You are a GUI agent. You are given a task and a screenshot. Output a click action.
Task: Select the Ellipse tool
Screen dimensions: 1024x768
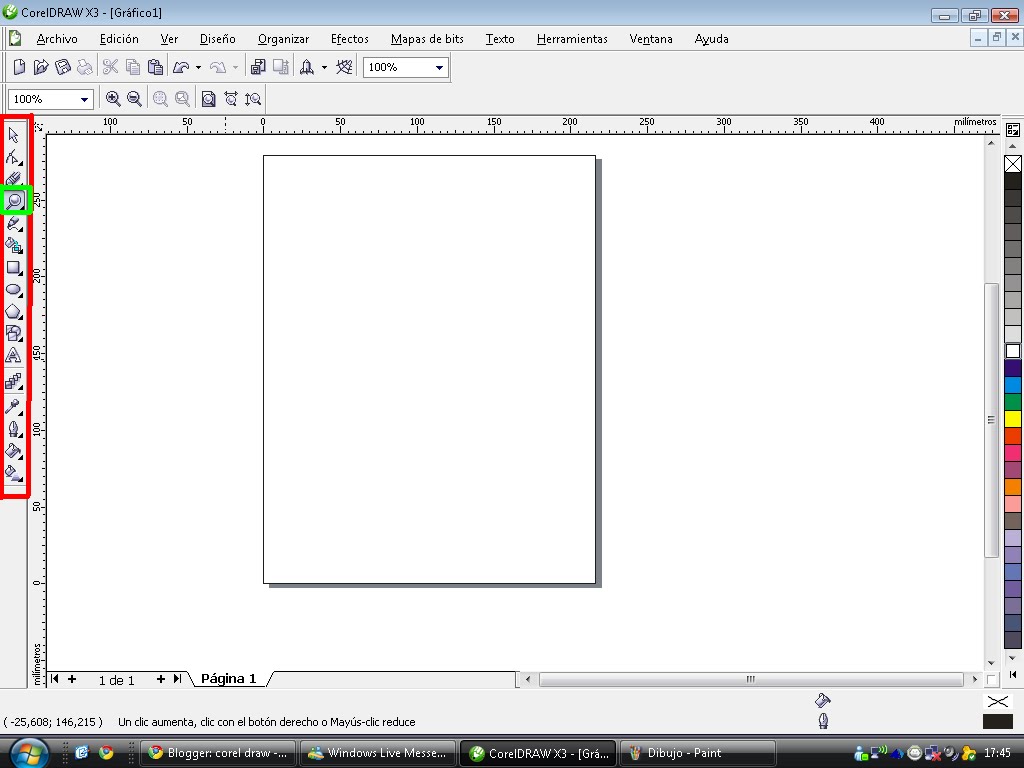pos(14,289)
